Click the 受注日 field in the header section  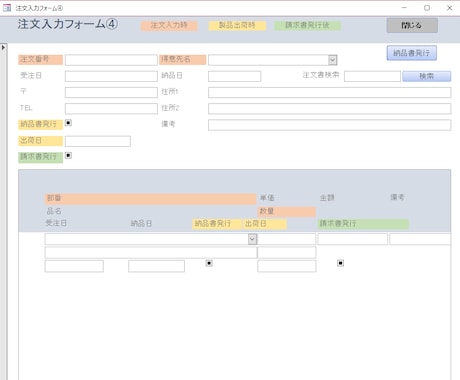(111, 76)
